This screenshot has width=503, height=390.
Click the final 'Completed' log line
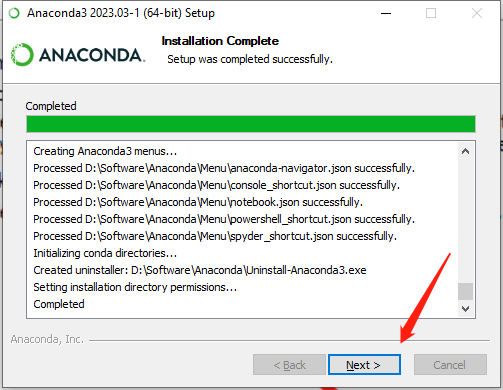59,304
